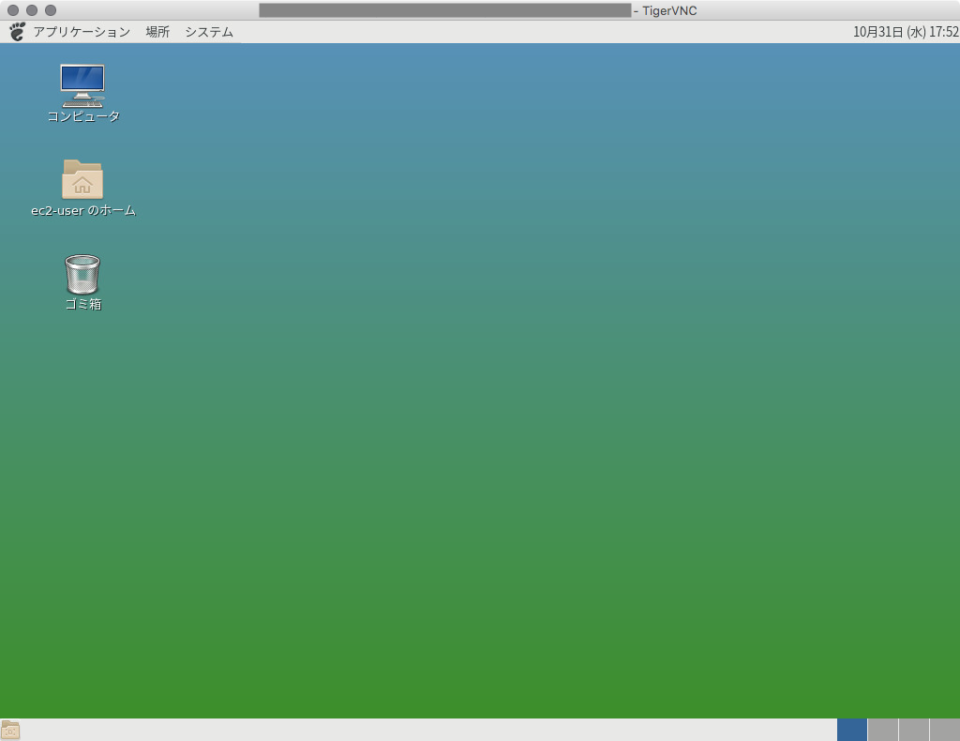The image size is (960, 741).
Task: Switch to the second workspace in the switcher
Action: click(x=882, y=728)
